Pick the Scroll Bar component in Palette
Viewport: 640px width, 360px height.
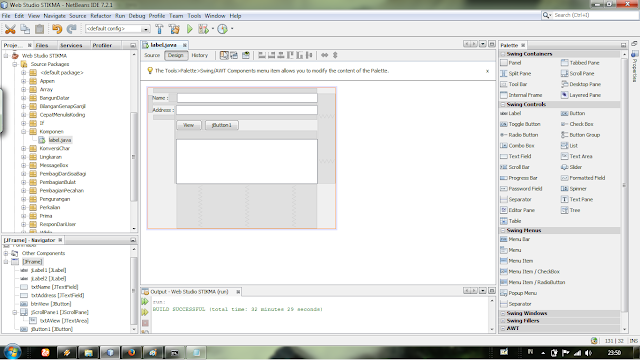tap(515, 167)
